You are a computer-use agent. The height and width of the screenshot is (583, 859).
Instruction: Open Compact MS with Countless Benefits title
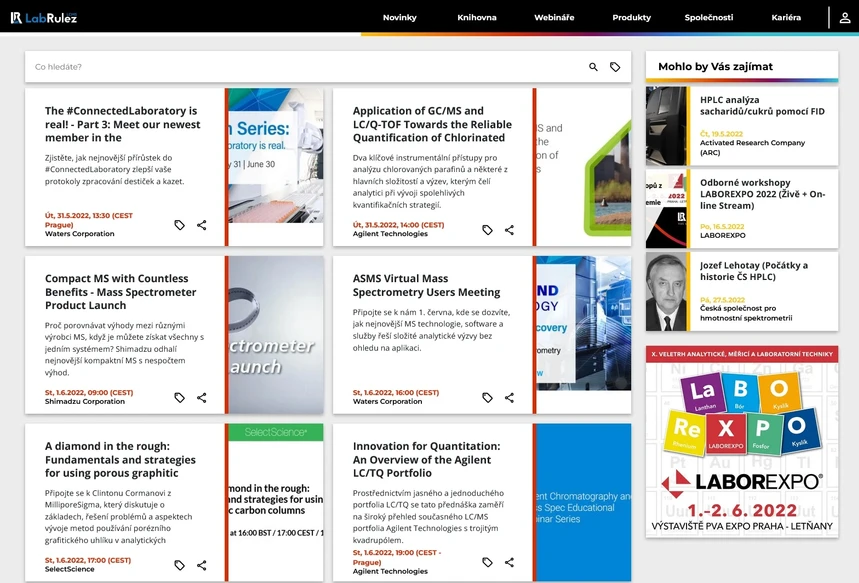coord(121,292)
